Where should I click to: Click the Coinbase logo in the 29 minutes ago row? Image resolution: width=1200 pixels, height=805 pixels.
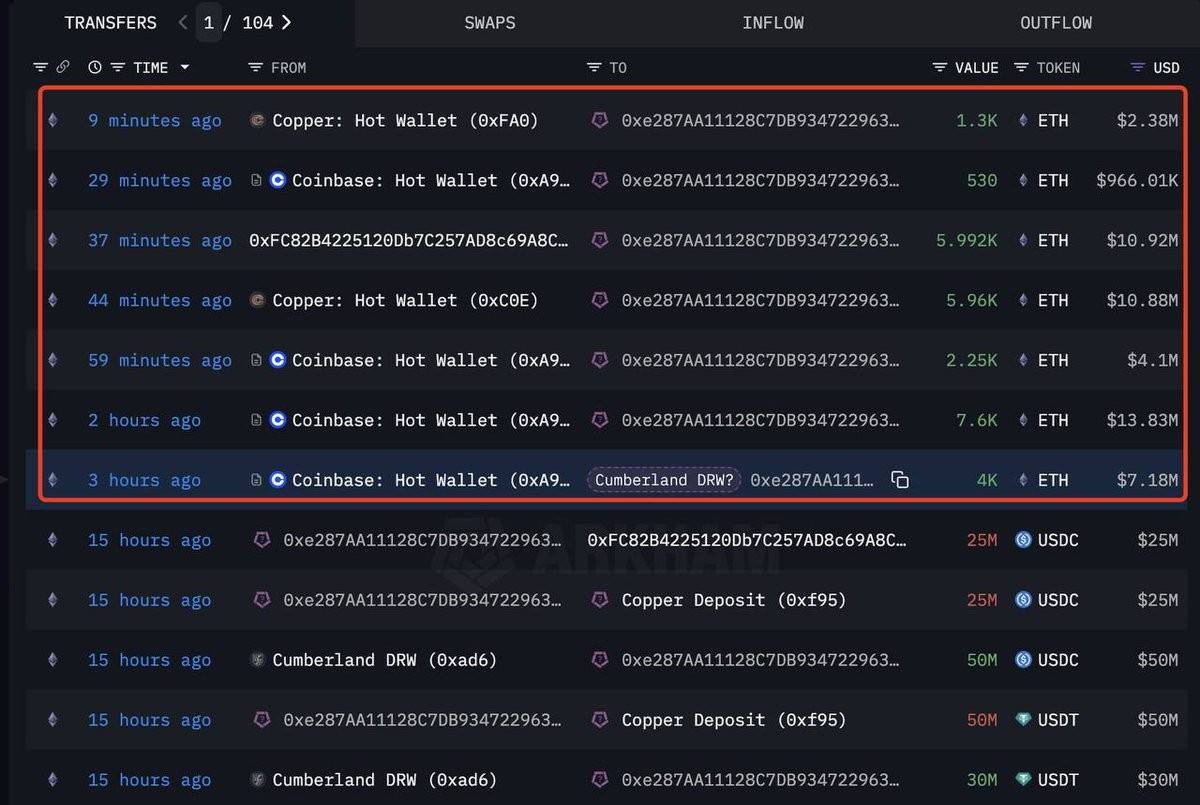pyautogui.click(x=278, y=180)
